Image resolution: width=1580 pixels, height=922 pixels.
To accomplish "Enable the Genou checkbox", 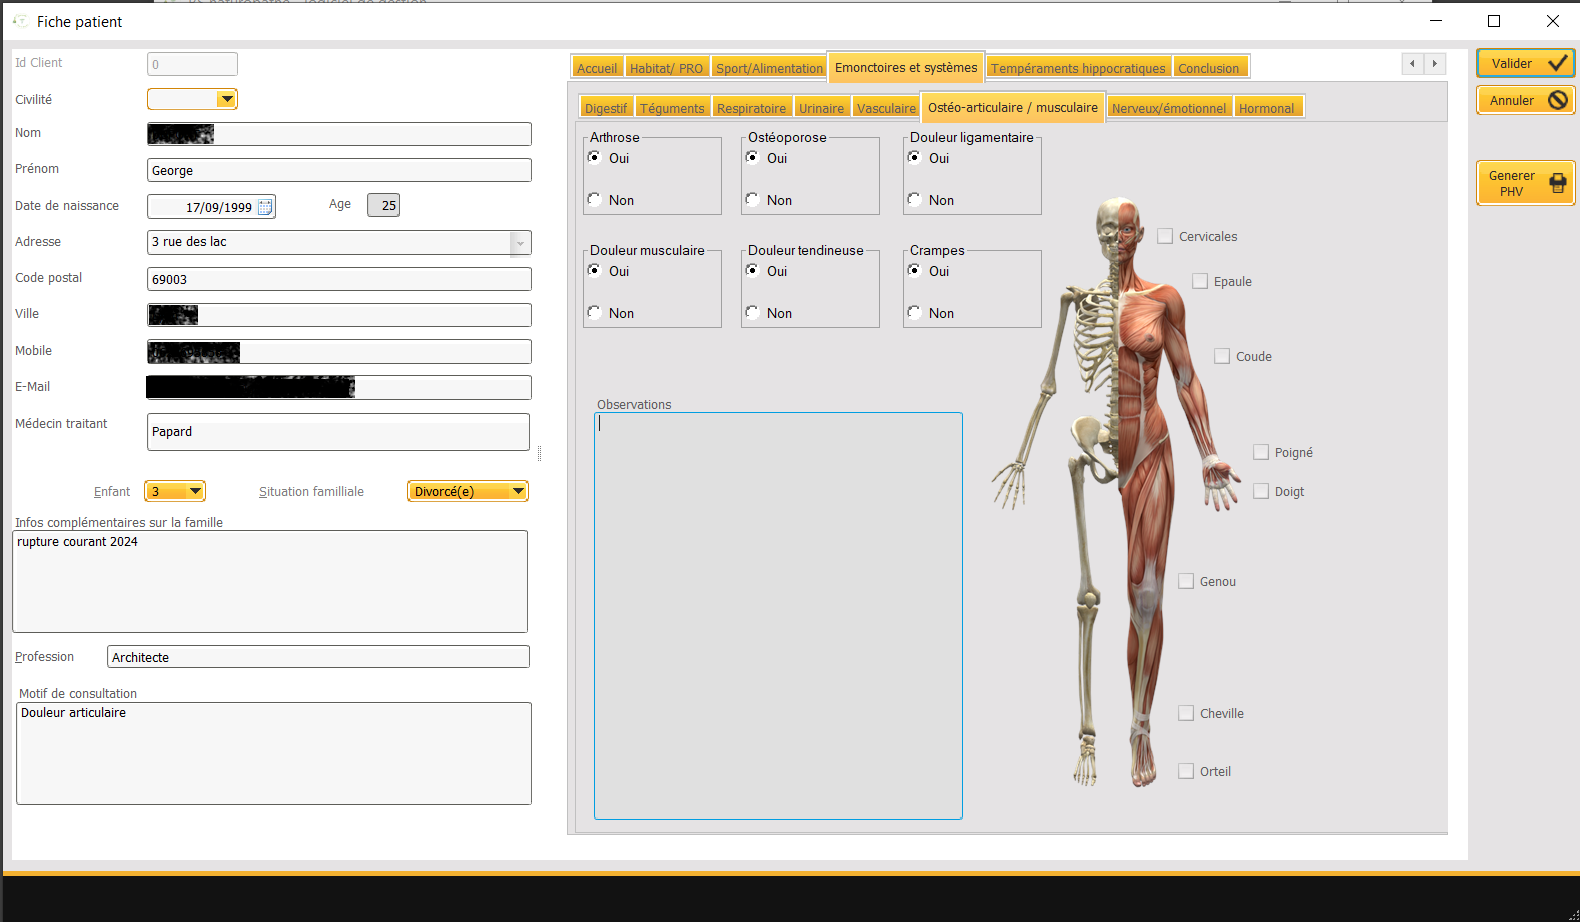I will tap(1186, 582).
